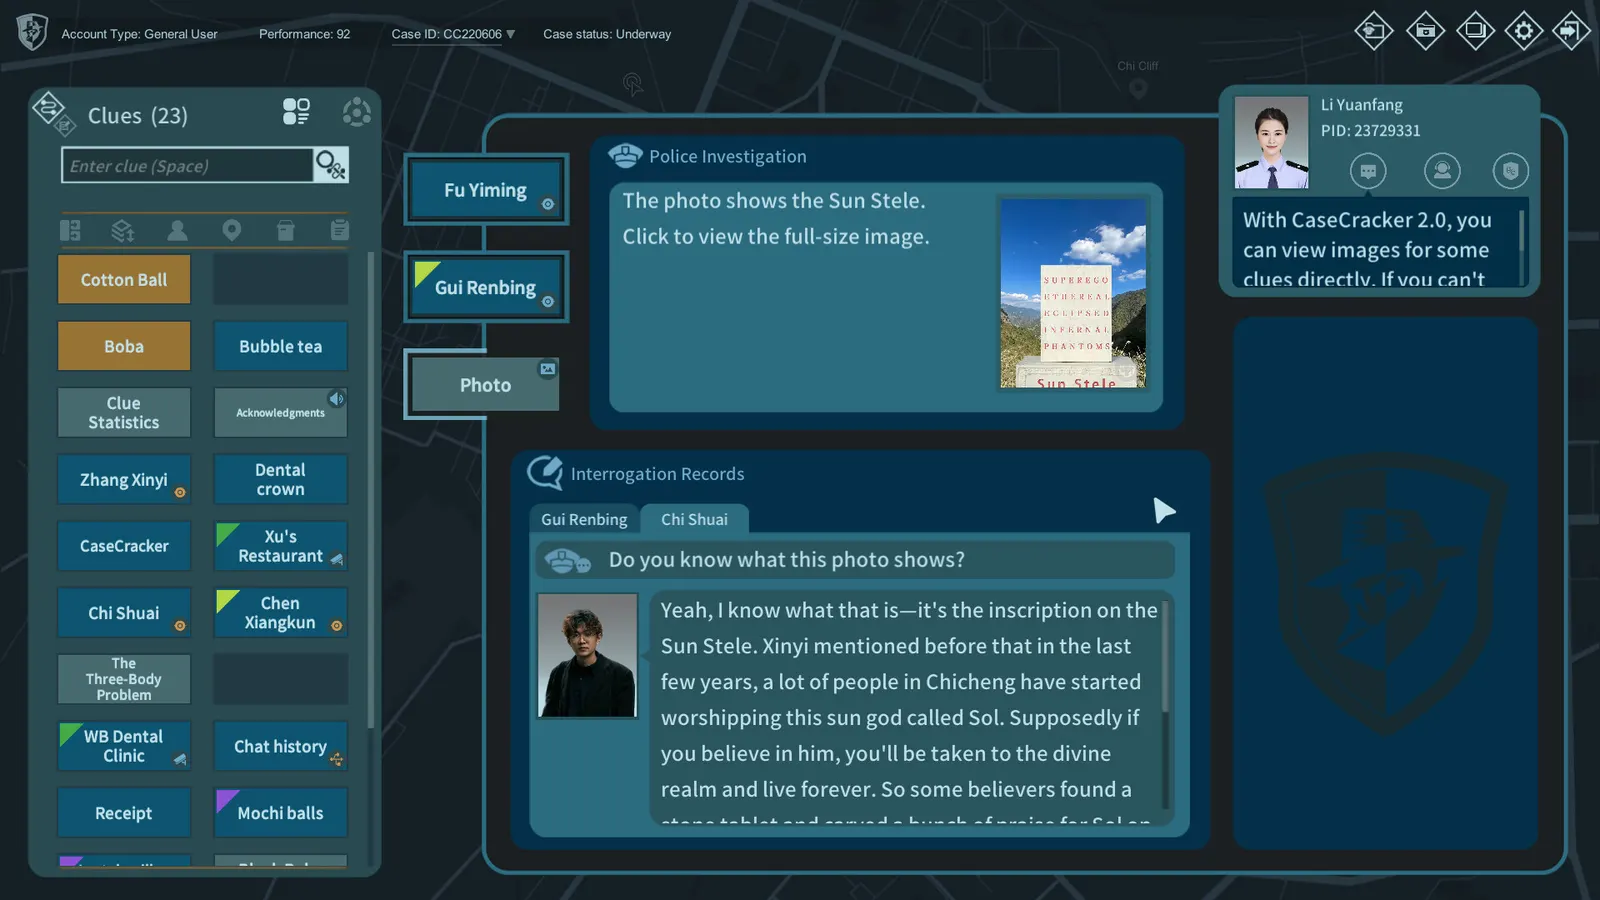Filter clues by person icon
1600x900 pixels.
tap(177, 231)
